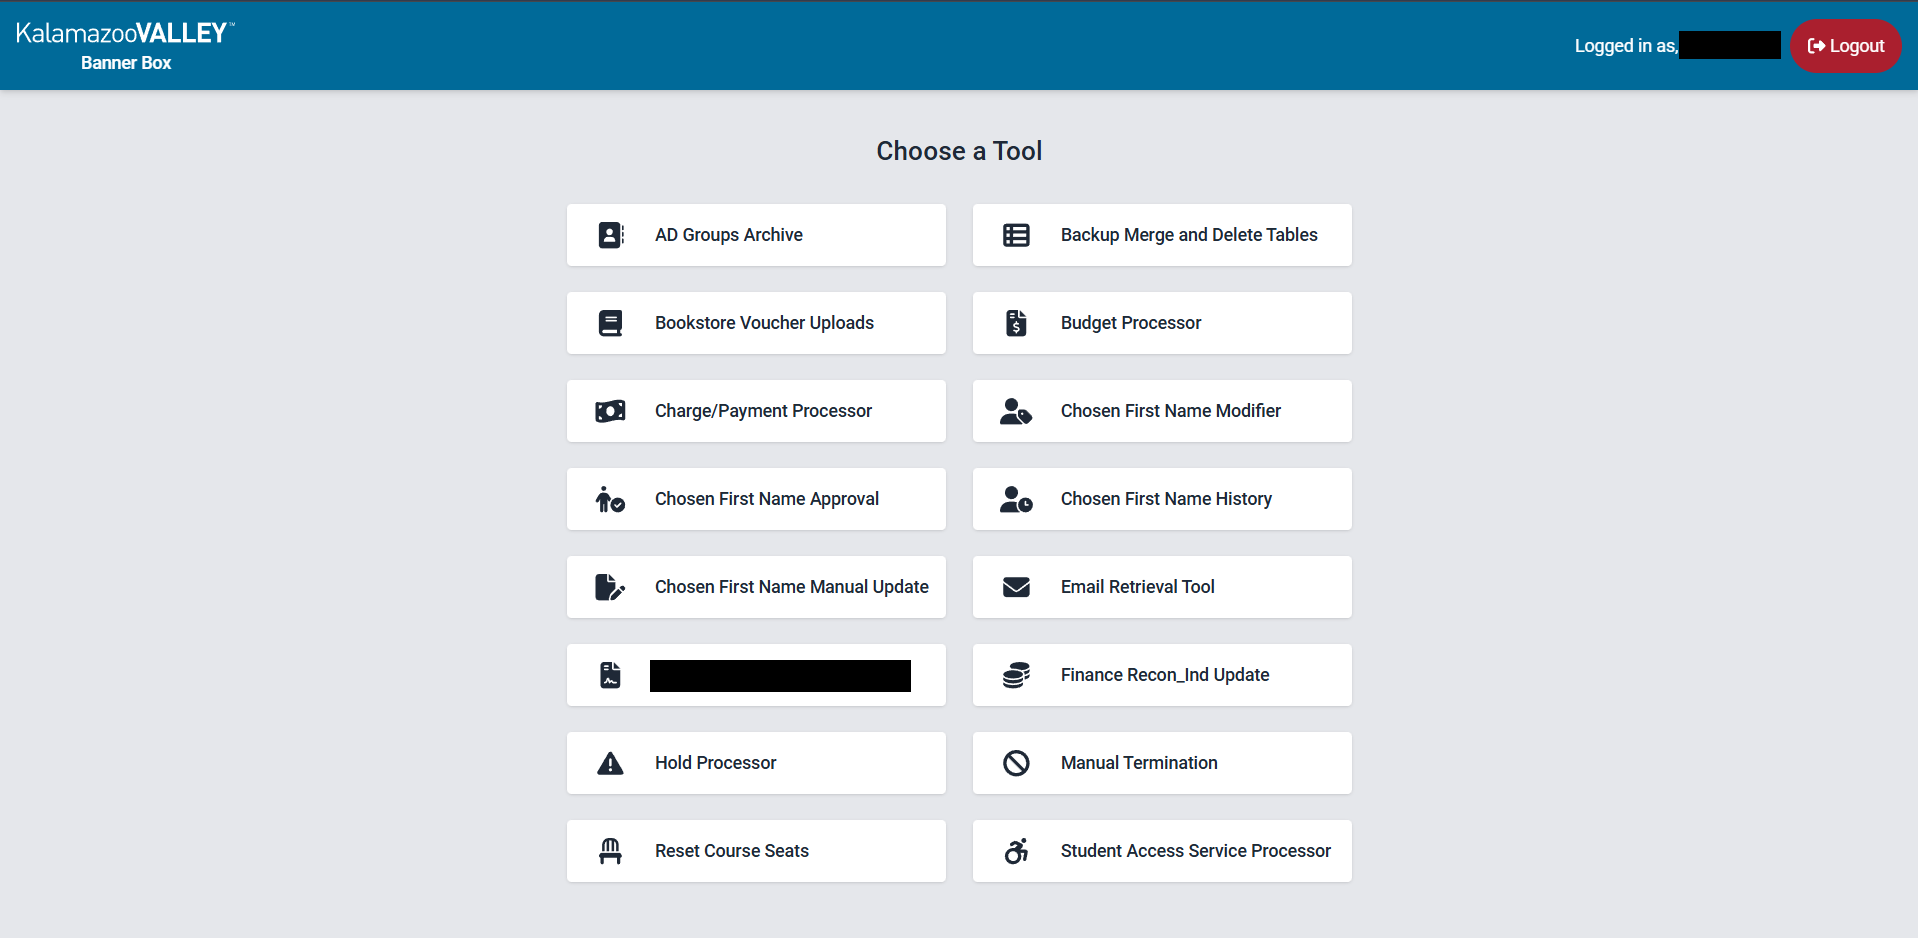Click the KalamazooVALLEY Banner Box logo
The image size is (1918, 938).
point(125,46)
